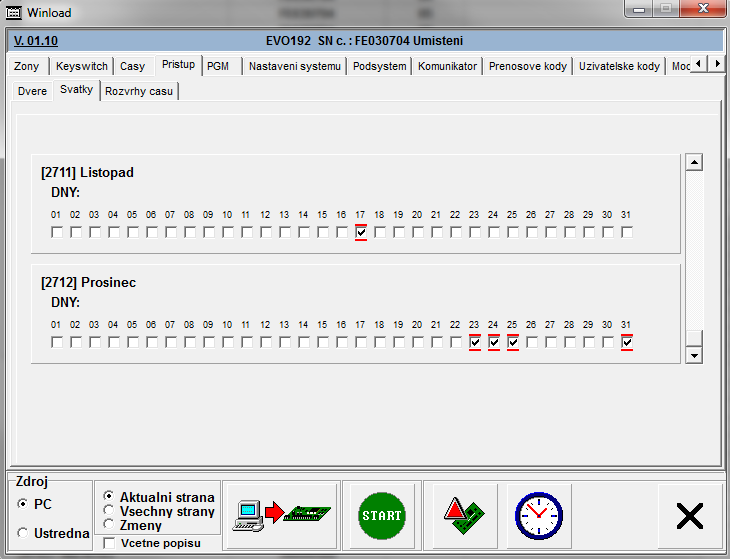Choose the Vsechny strany option
This screenshot has width=730, height=559.
point(109,511)
